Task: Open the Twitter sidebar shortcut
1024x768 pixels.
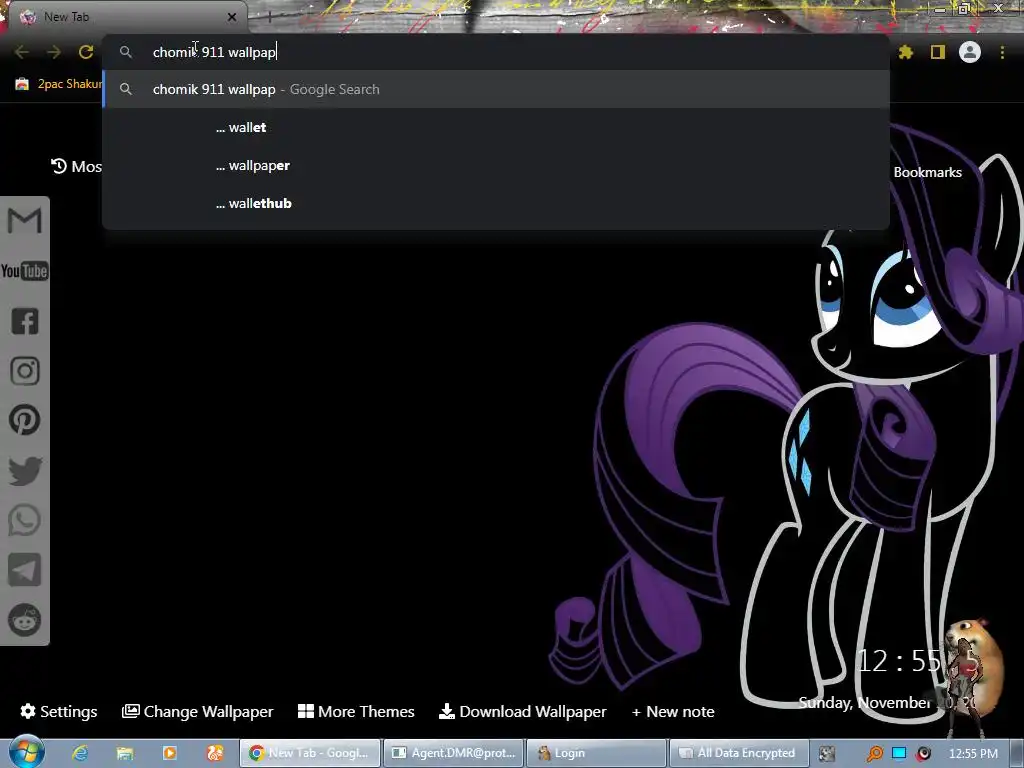Action: click(25, 471)
